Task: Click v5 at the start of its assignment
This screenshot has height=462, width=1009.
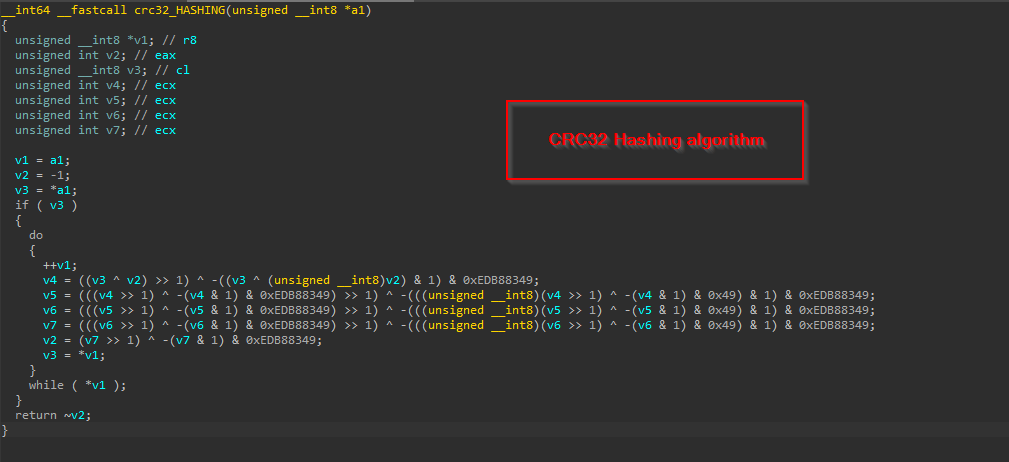Action: tap(50, 295)
